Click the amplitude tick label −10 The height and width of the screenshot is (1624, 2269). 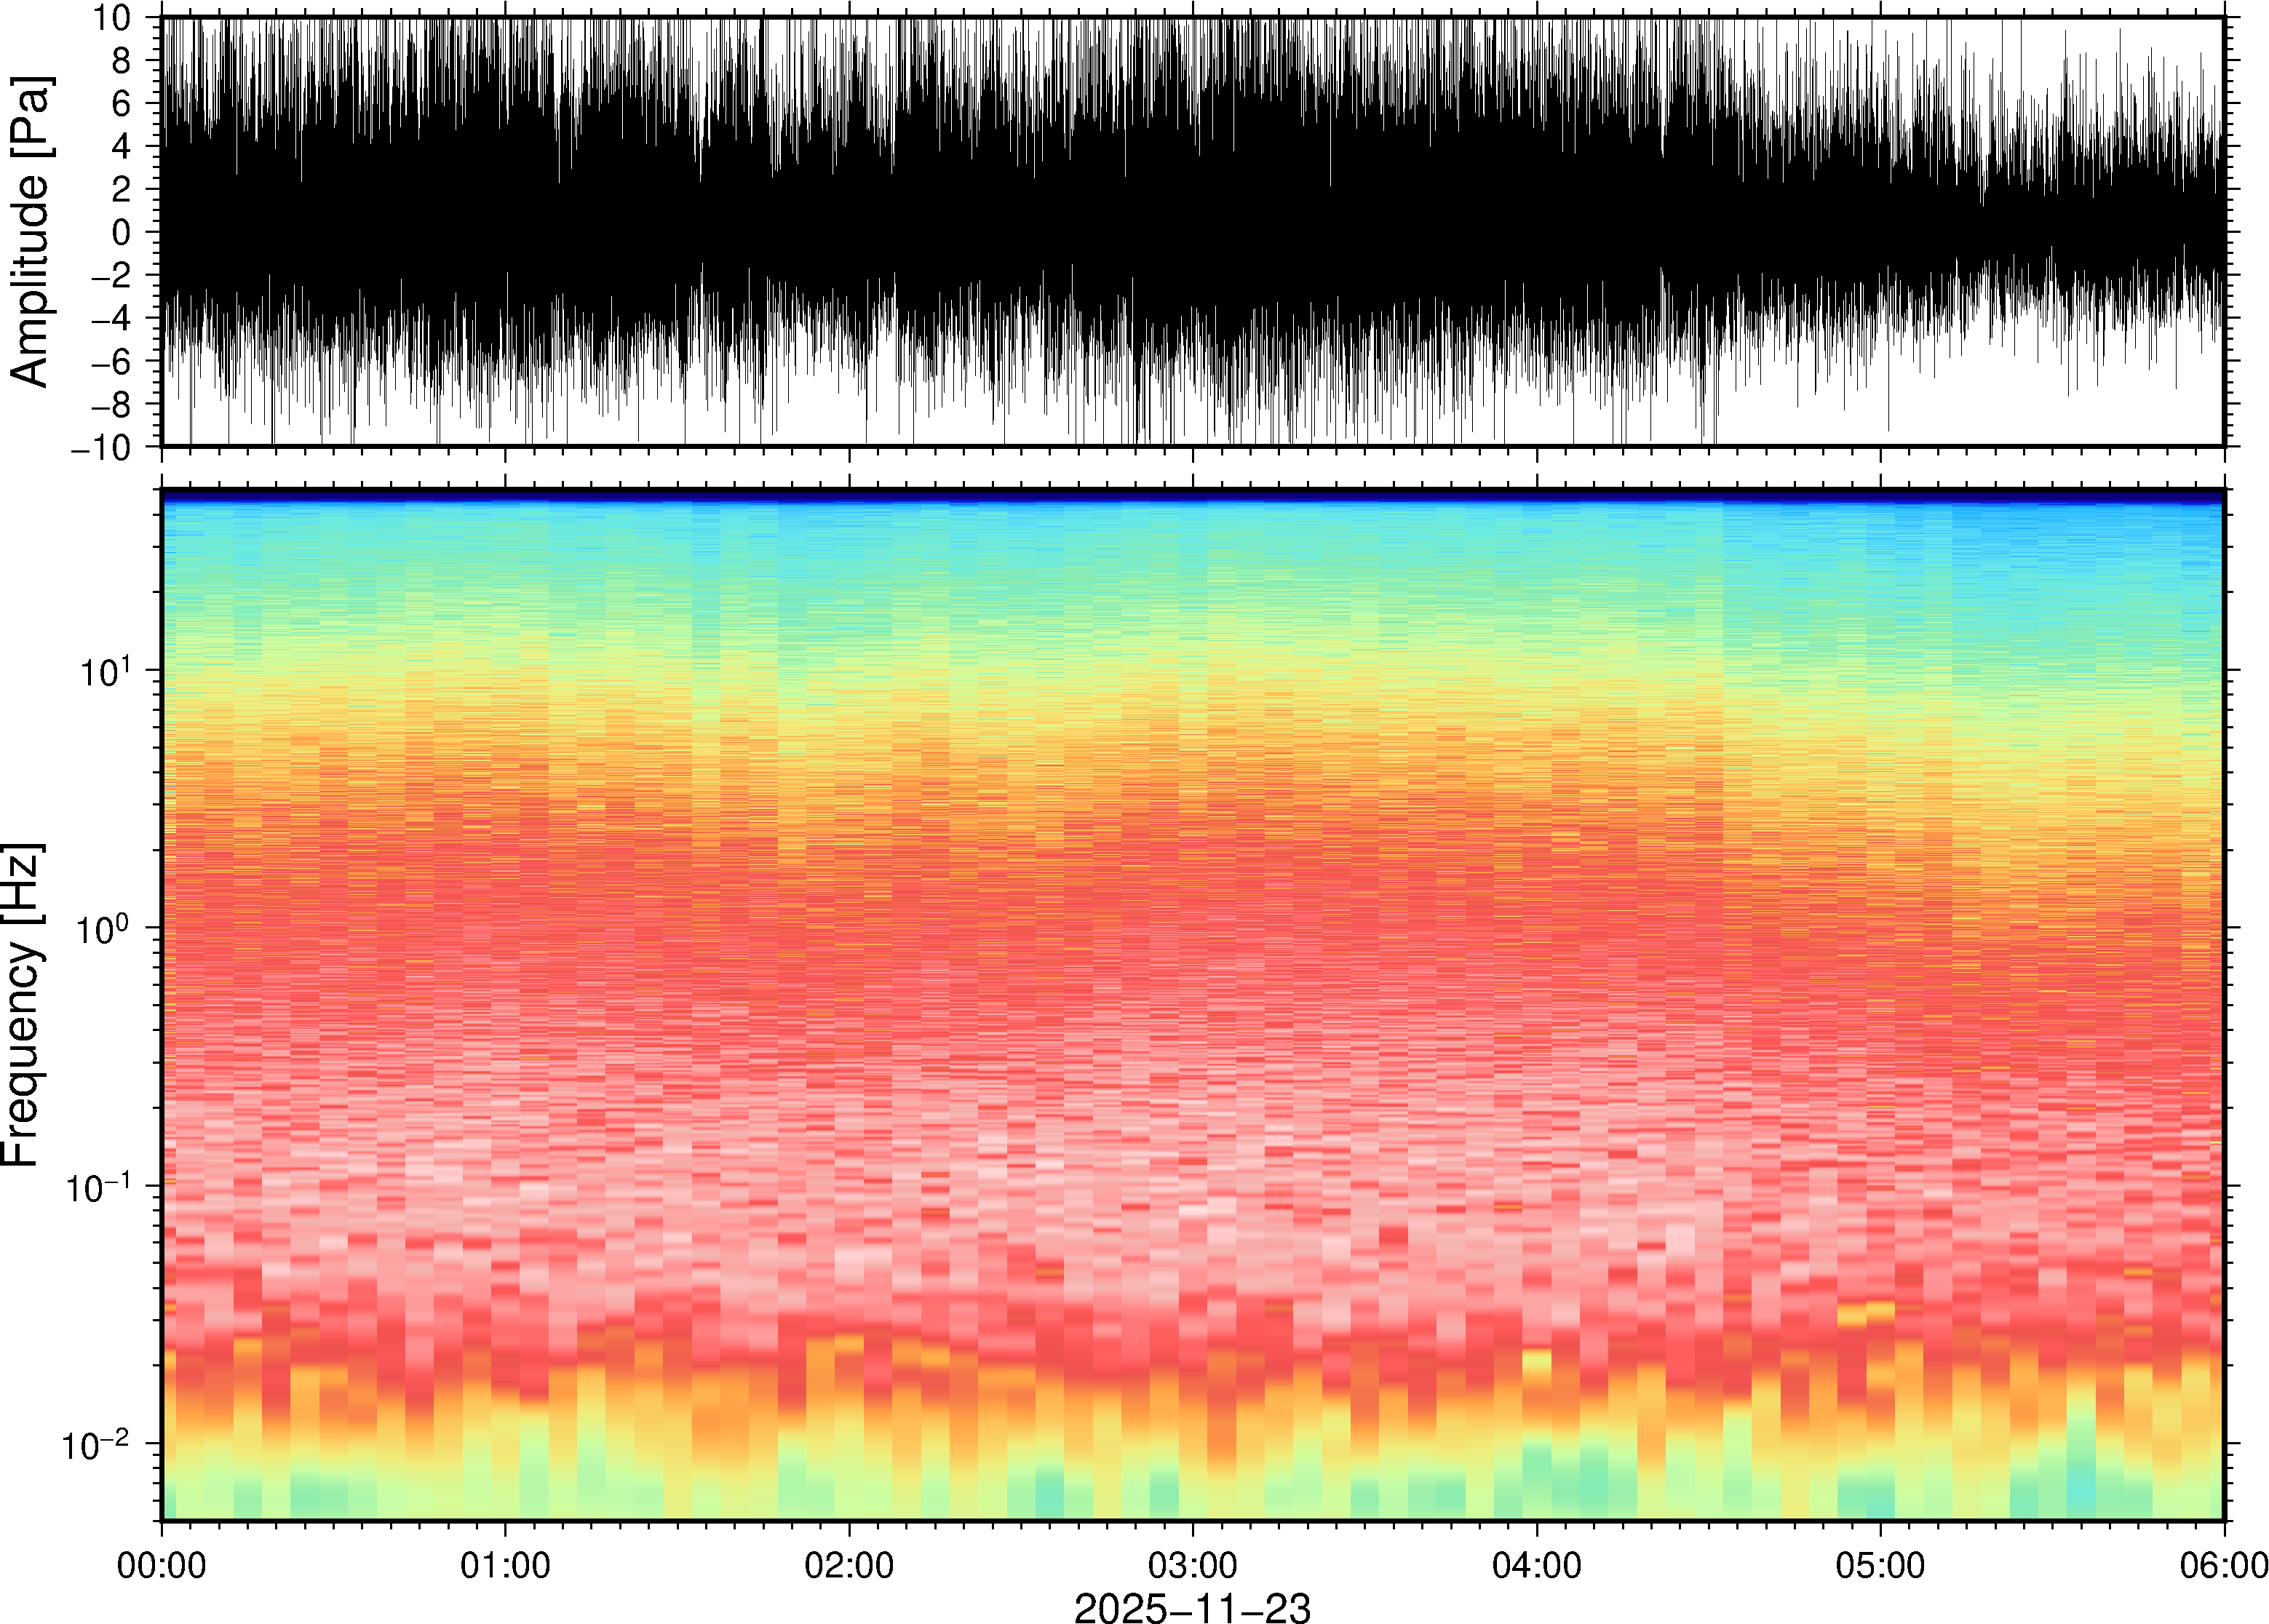[x=102, y=448]
